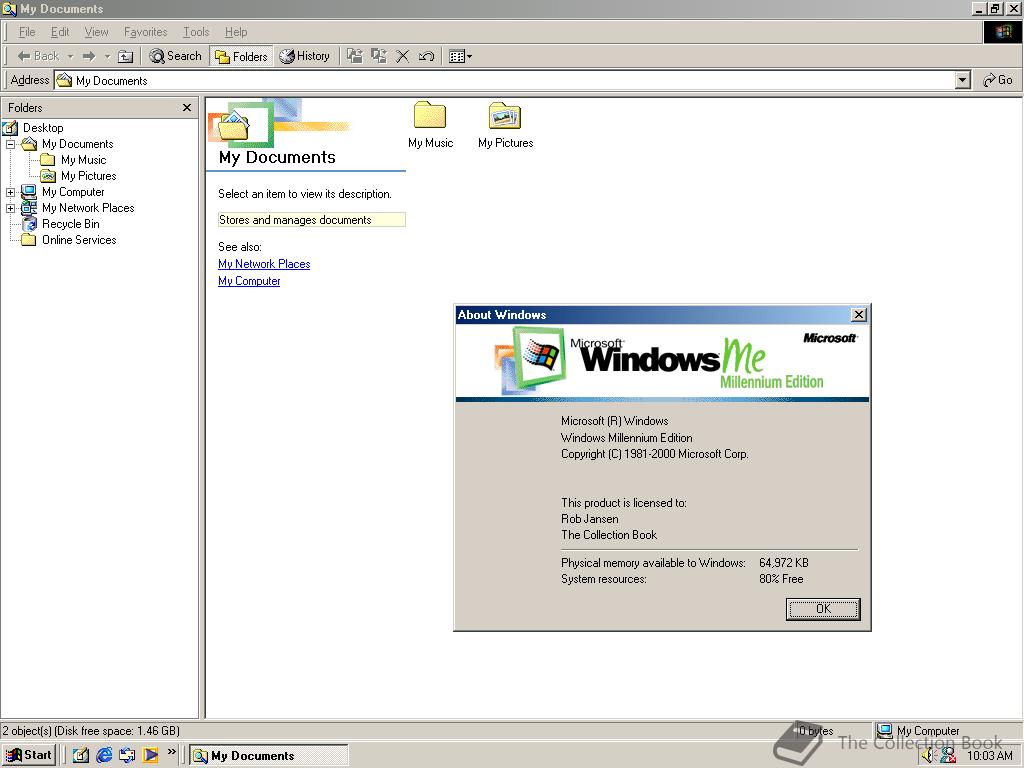Click the Back toolbar button
The height and width of the screenshot is (768, 1024).
pyautogui.click(x=38, y=56)
